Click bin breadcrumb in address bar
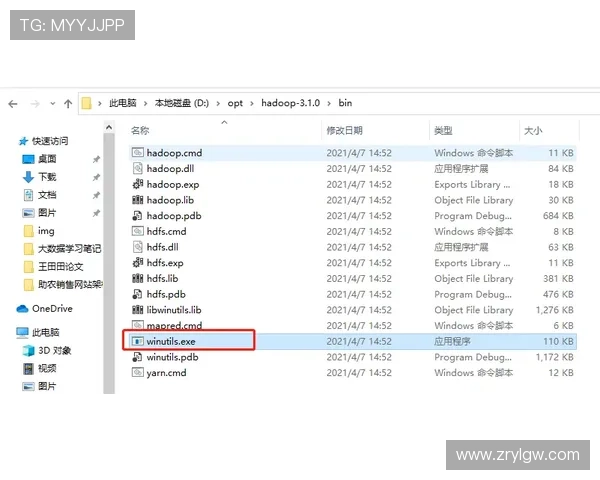The image size is (600, 480). tap(345, 103)
